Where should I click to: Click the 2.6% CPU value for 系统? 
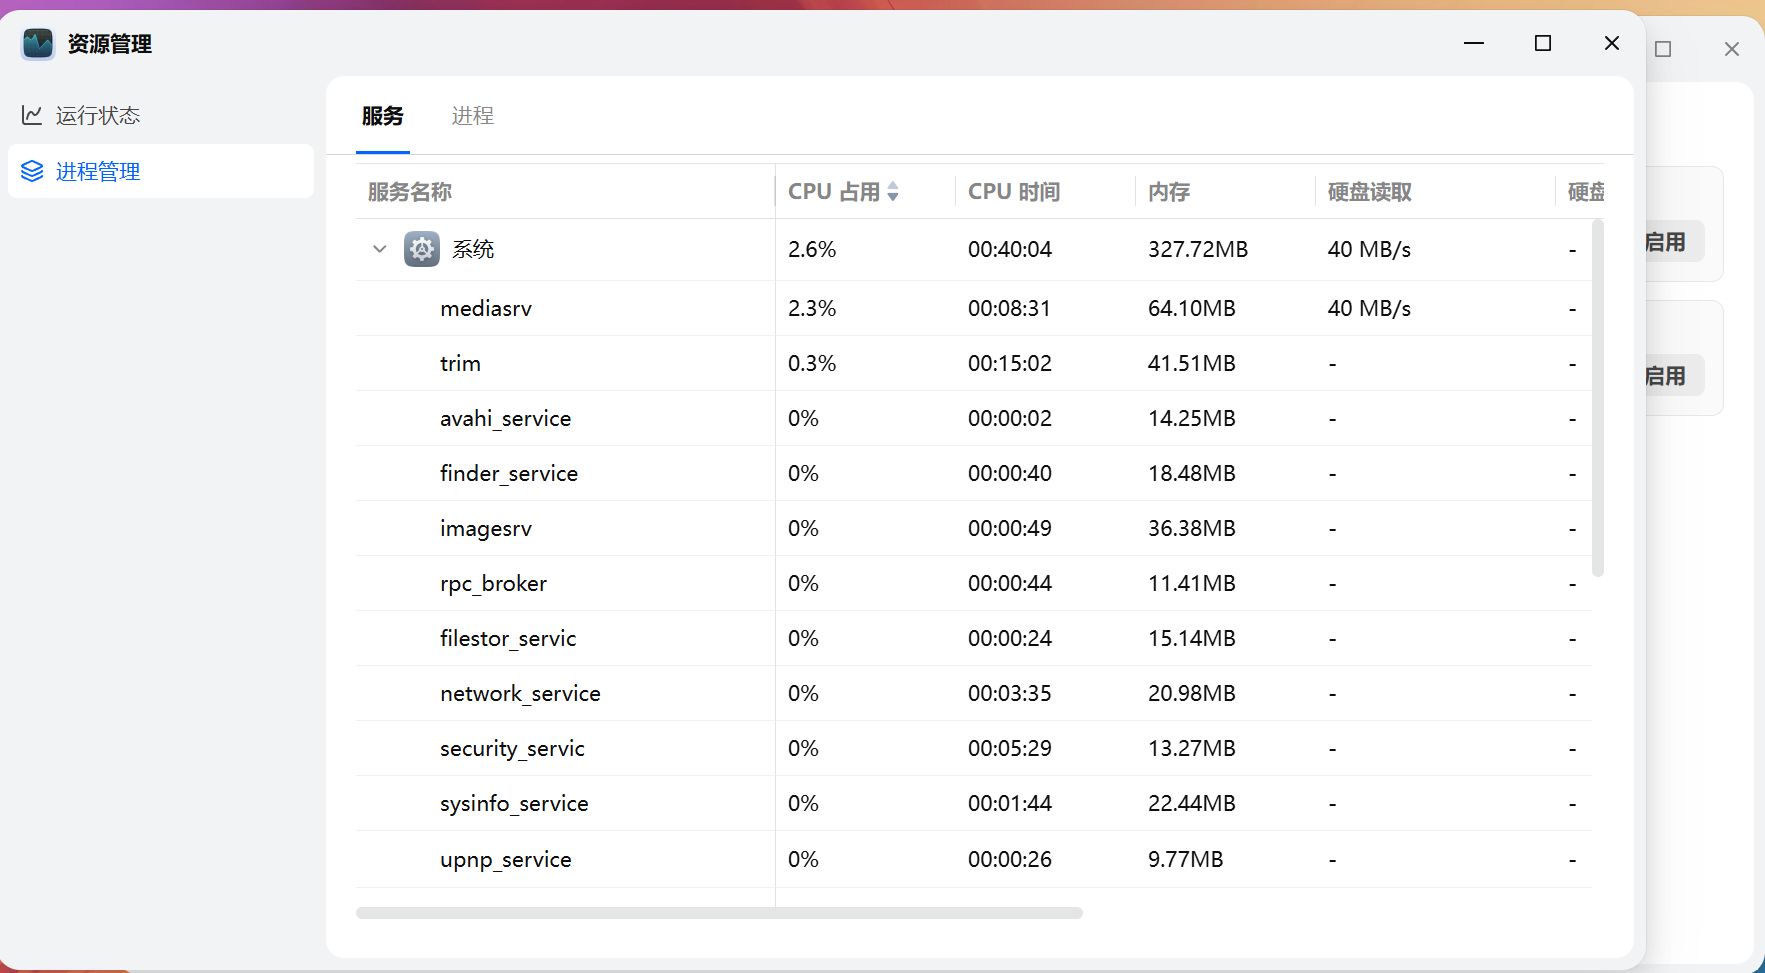pyautogui.click(x=812, y=249)
